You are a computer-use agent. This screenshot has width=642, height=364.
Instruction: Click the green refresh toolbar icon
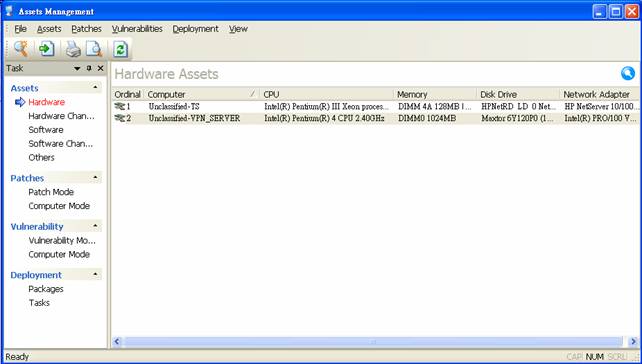(120, 49)
